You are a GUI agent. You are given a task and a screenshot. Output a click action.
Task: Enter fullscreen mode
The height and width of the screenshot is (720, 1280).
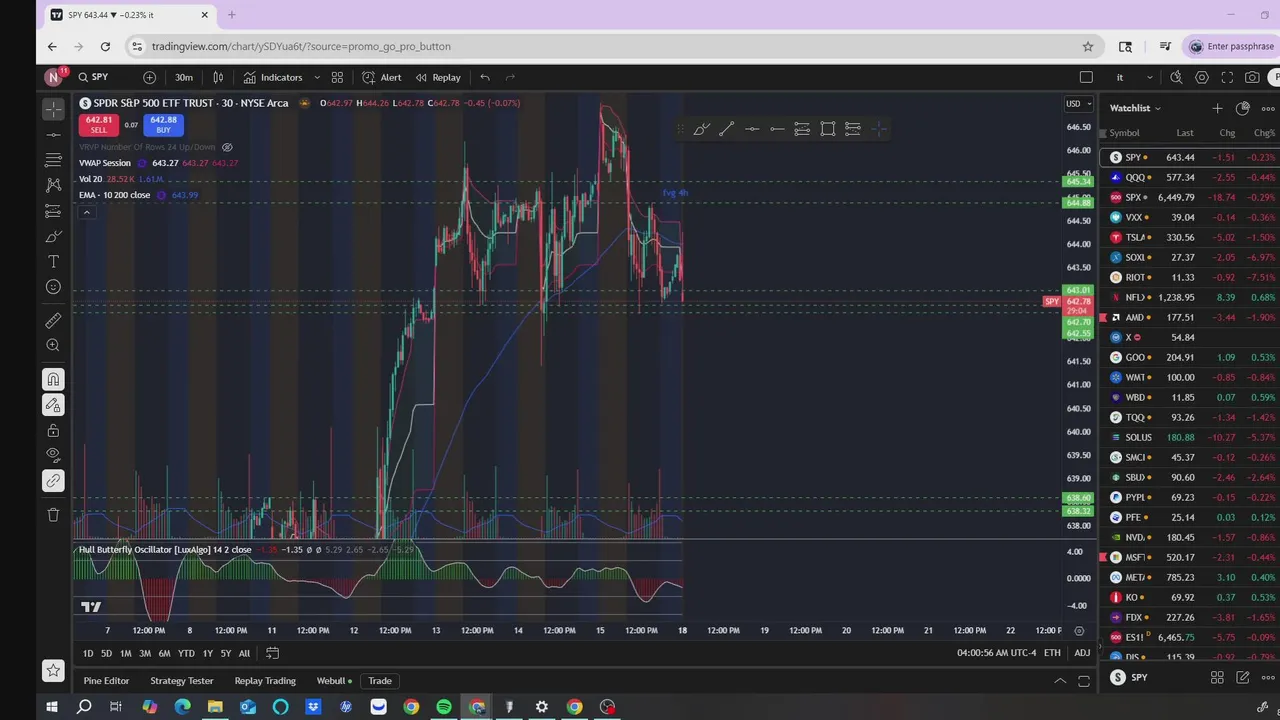click(1227, 77)
